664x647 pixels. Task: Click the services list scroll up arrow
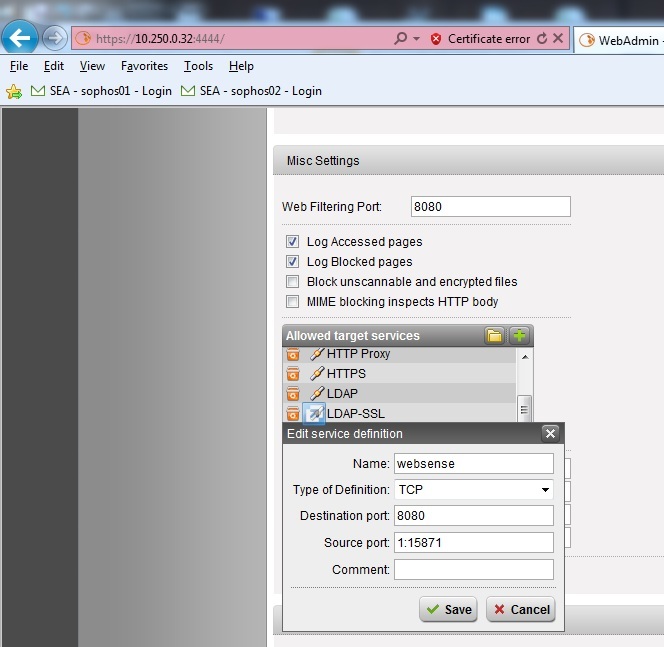click(x=525, y=357)
